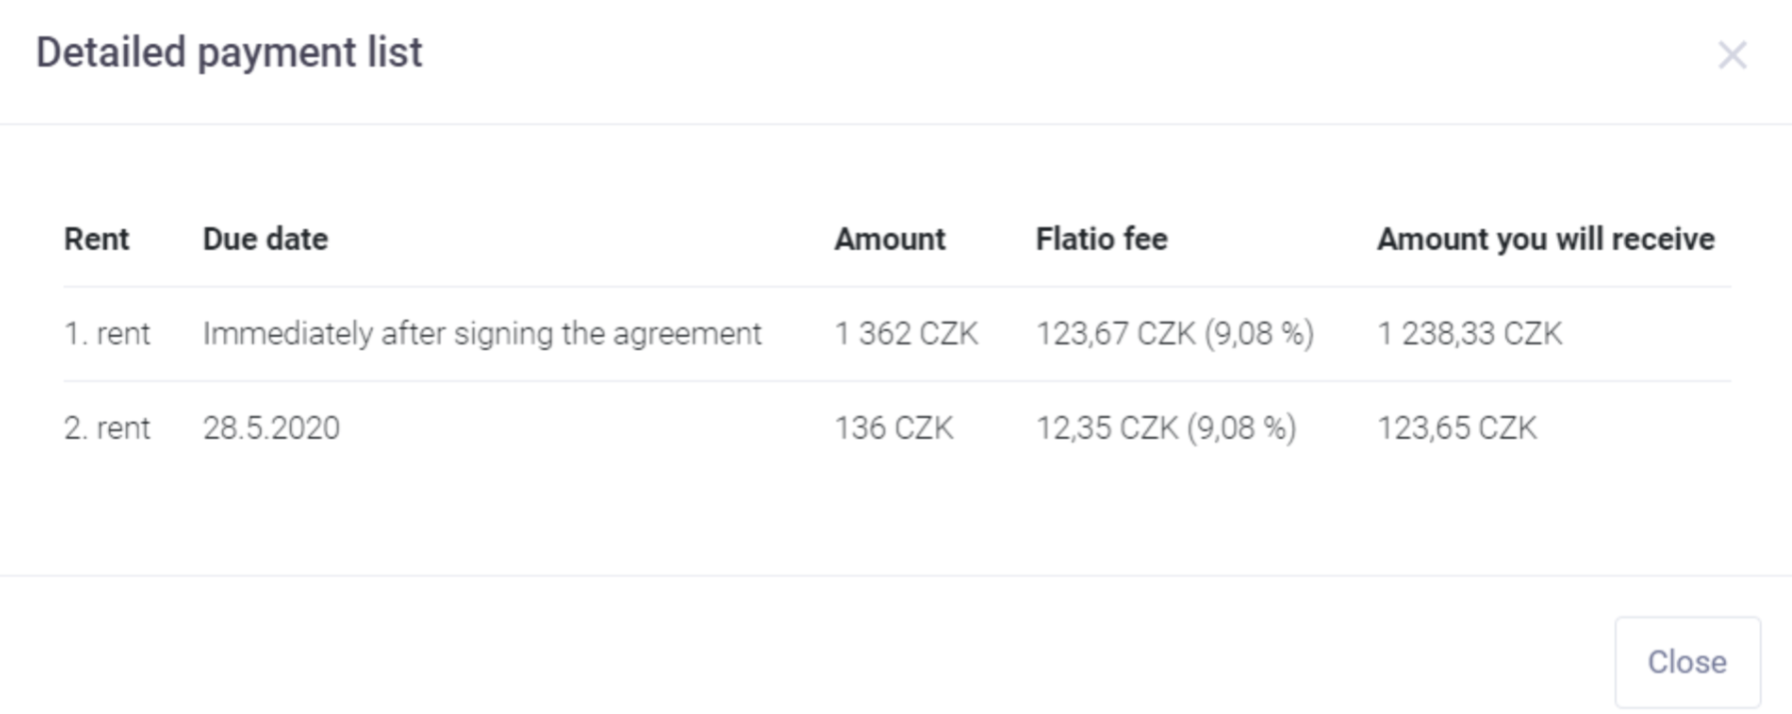Screen dimensions: 1792x714
Task: Click the 123,67 CZK fee value
Action: coord(1115,333)
